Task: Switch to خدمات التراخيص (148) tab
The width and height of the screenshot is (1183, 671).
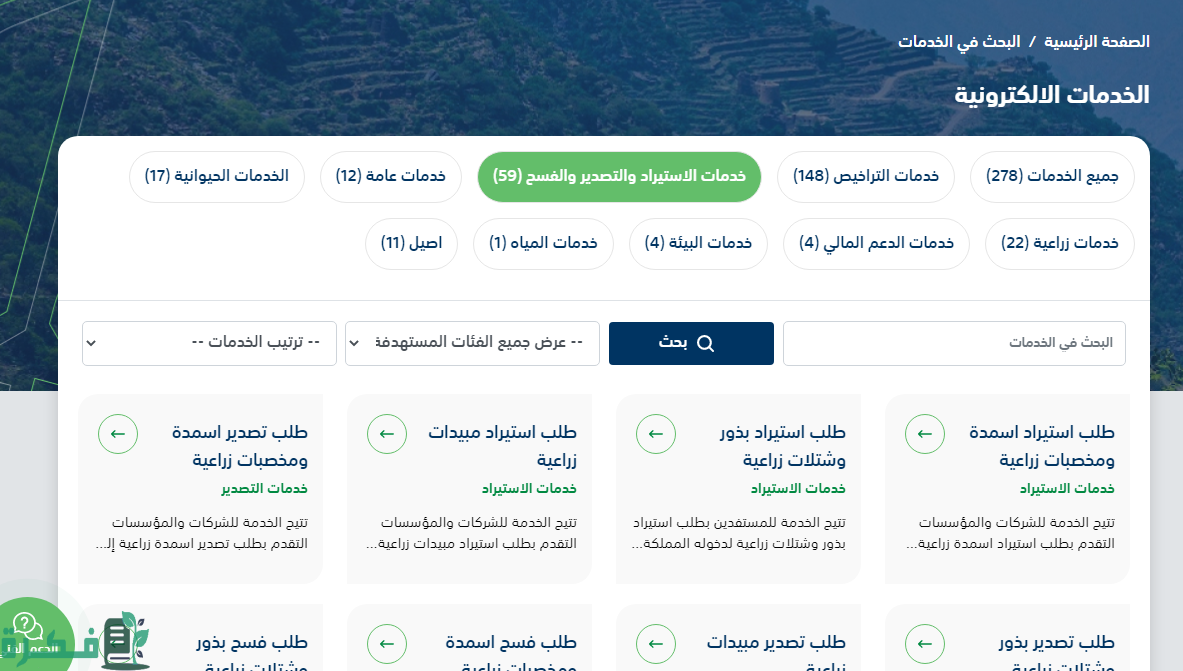Action: [x=865, y=177]
